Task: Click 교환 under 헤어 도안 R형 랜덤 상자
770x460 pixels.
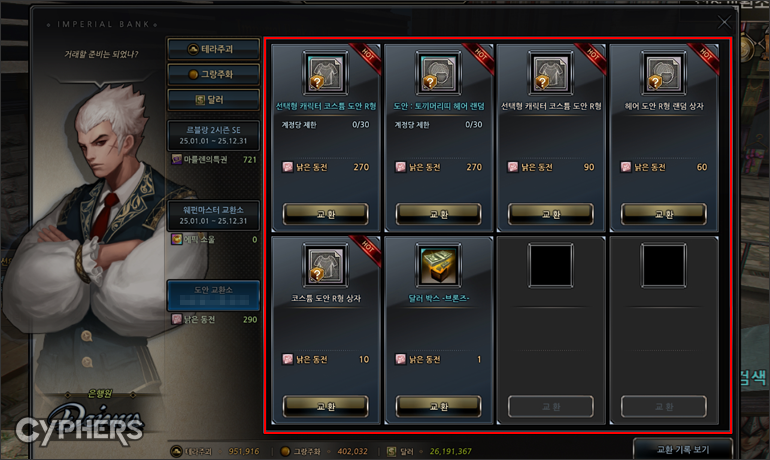Action: coord(664,214)
